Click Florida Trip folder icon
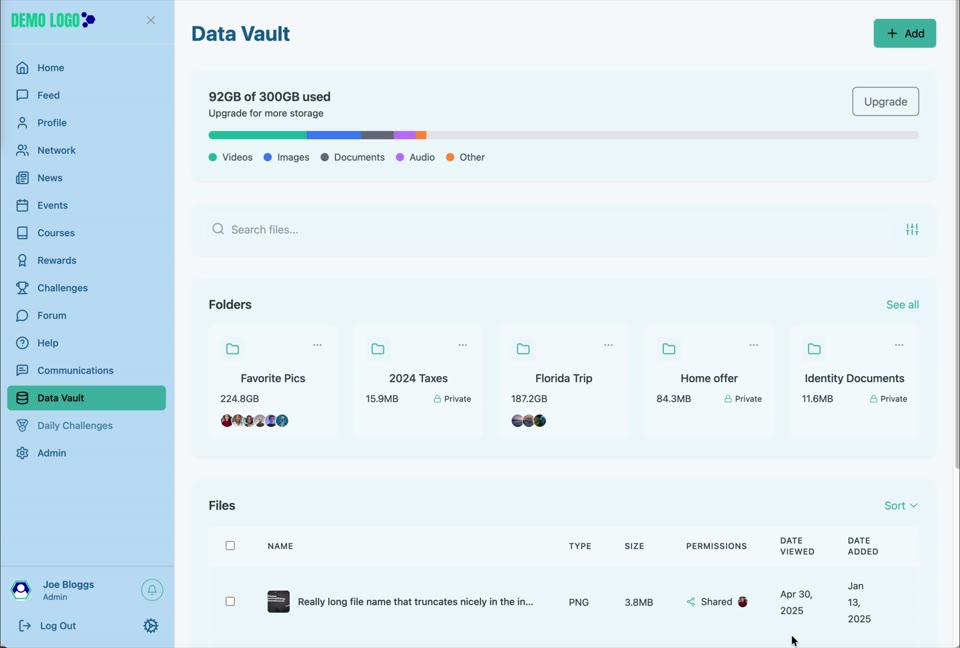The image size is (960, 648). (523, 349)
